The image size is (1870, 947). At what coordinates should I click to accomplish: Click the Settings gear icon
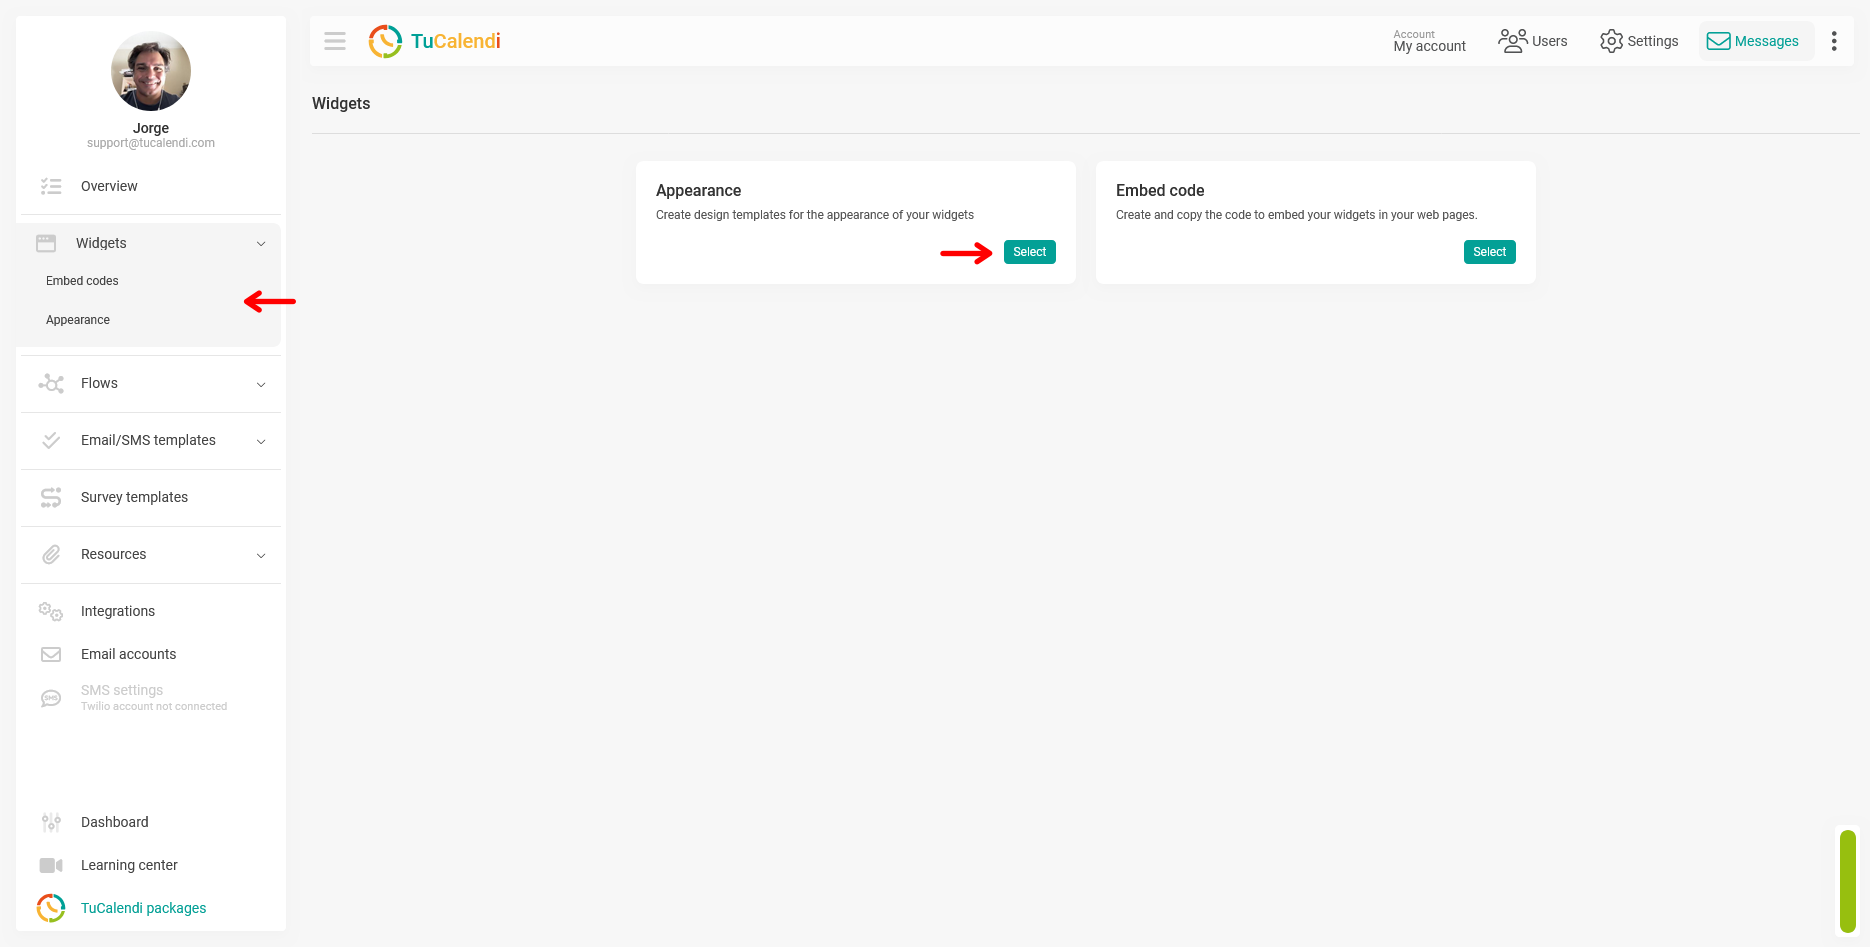(x=1611, y=41)
